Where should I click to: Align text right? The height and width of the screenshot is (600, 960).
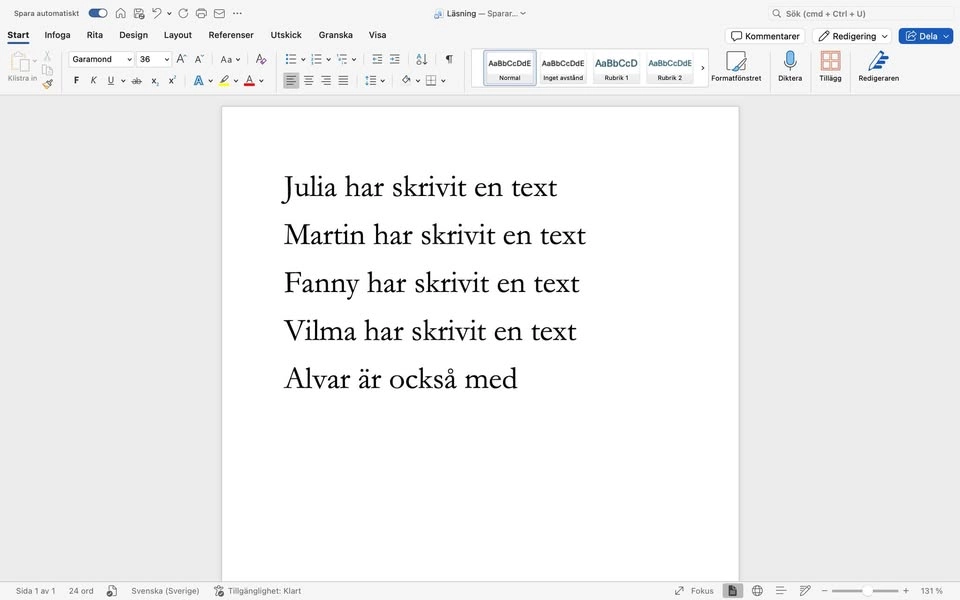coord(326,80)
